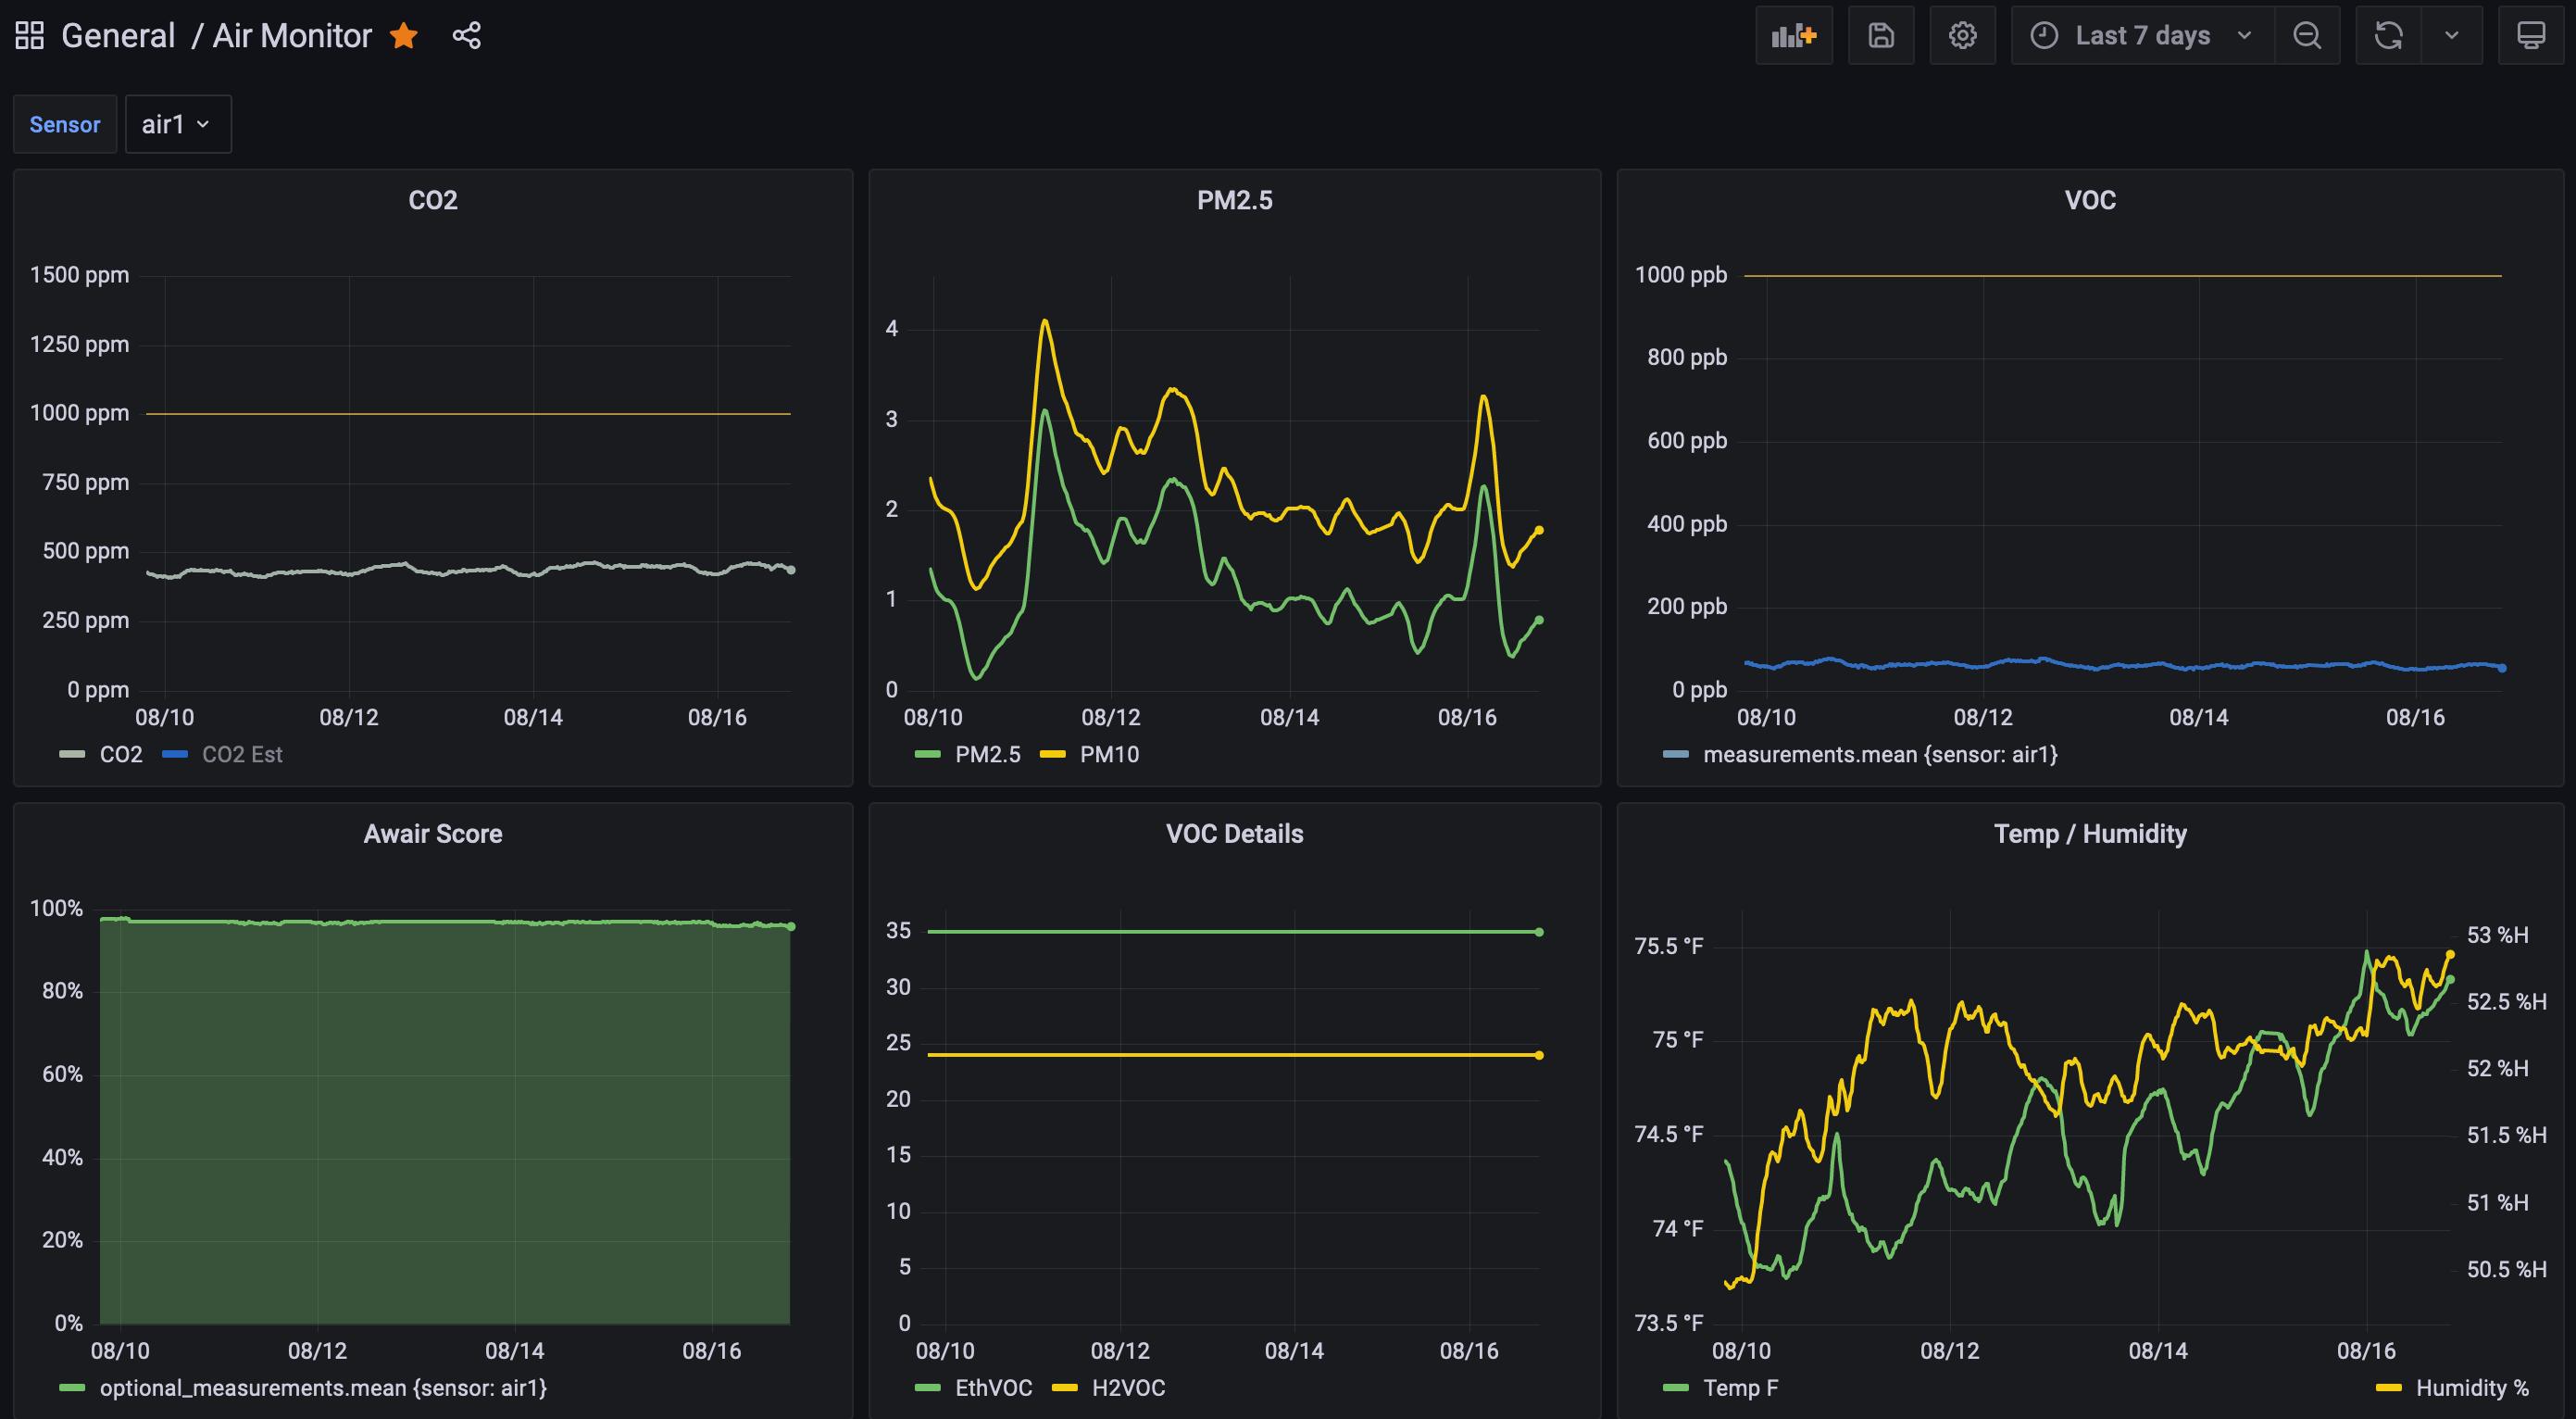Expand the air1 sensor dropdown
2576x1419 pixels.
pyautogui.click(x=177, y=124)
